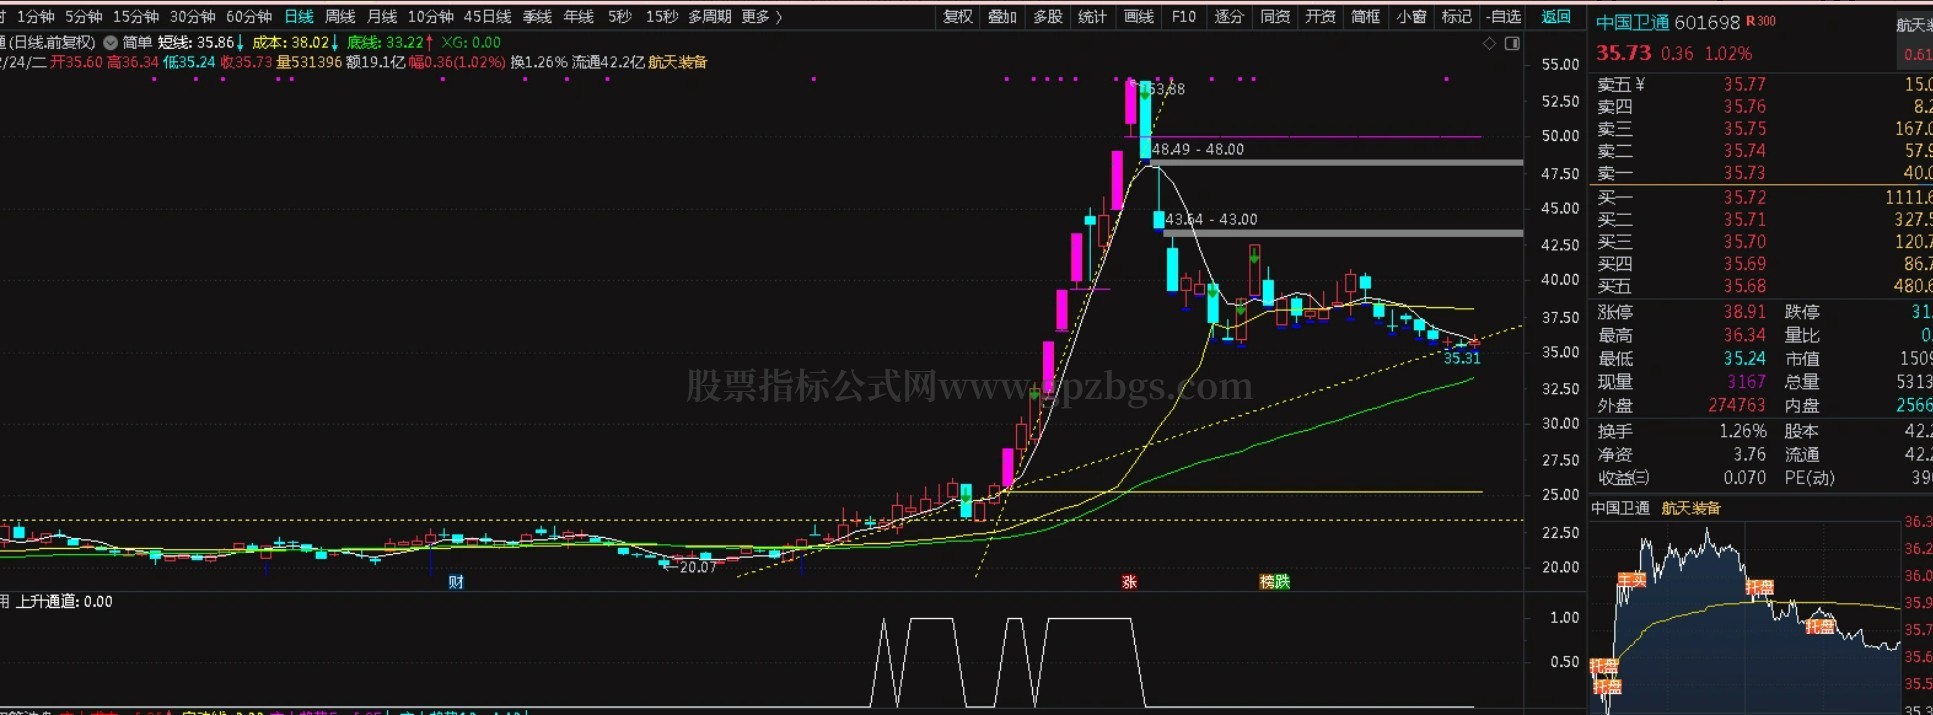Click the 航天装备 sector link under quotes

[x=1691, y=508]
